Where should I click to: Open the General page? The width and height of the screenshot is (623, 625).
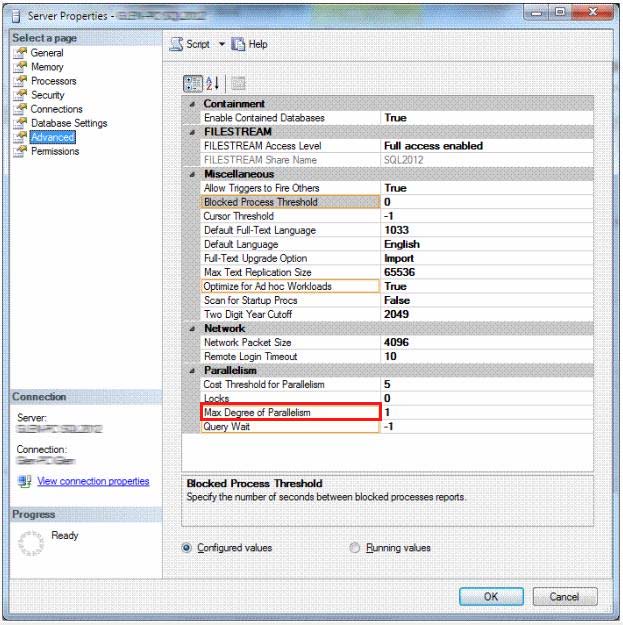(x=47, y=53)
